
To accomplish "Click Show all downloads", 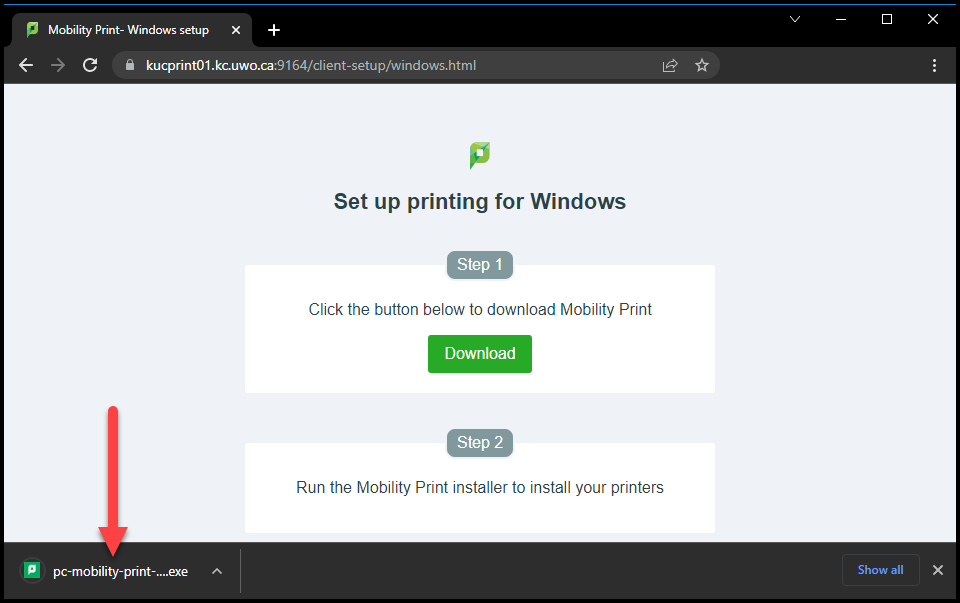I will (x=880, y=570).
